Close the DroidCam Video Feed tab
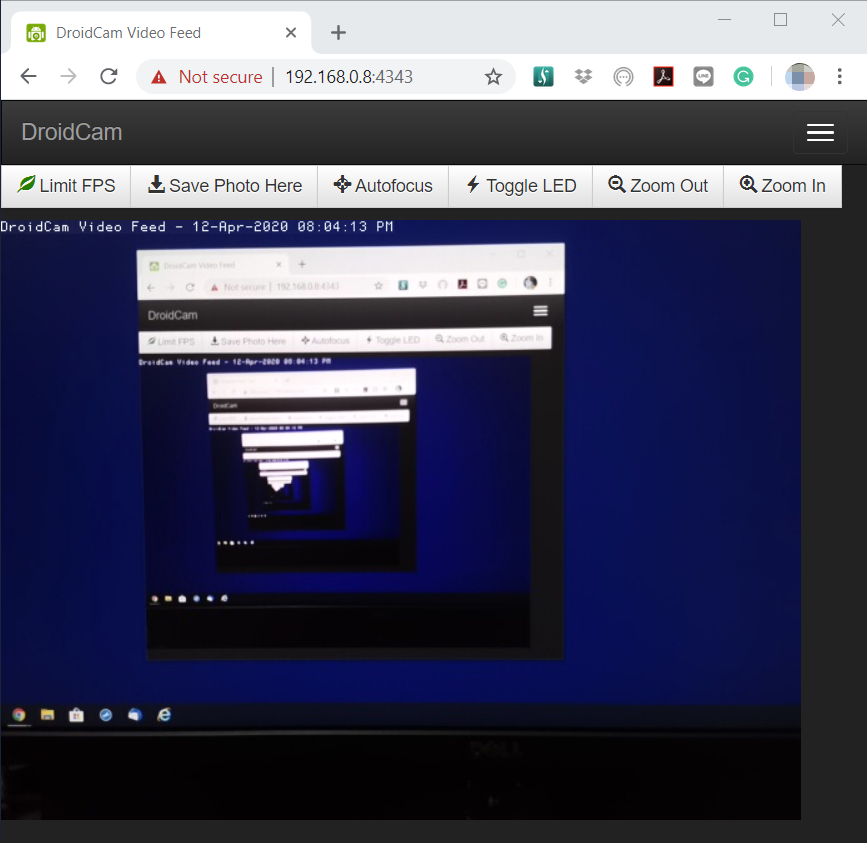867x843 pixels. pos(291,33)
